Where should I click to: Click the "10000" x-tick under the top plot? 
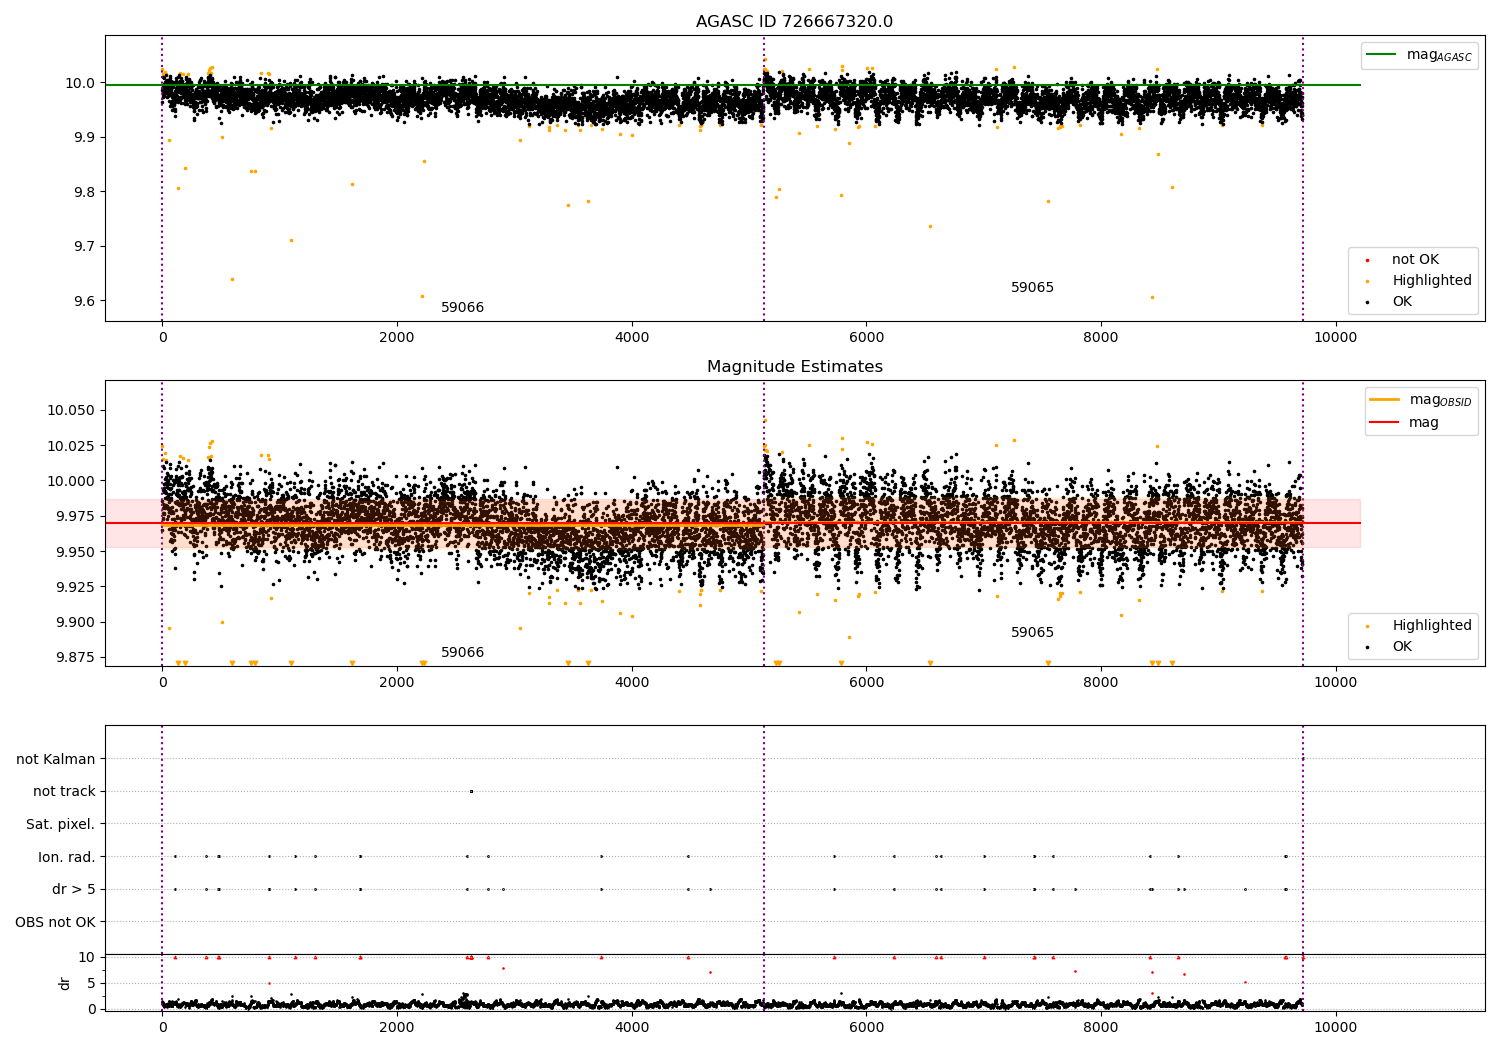tap(1335, 337)
